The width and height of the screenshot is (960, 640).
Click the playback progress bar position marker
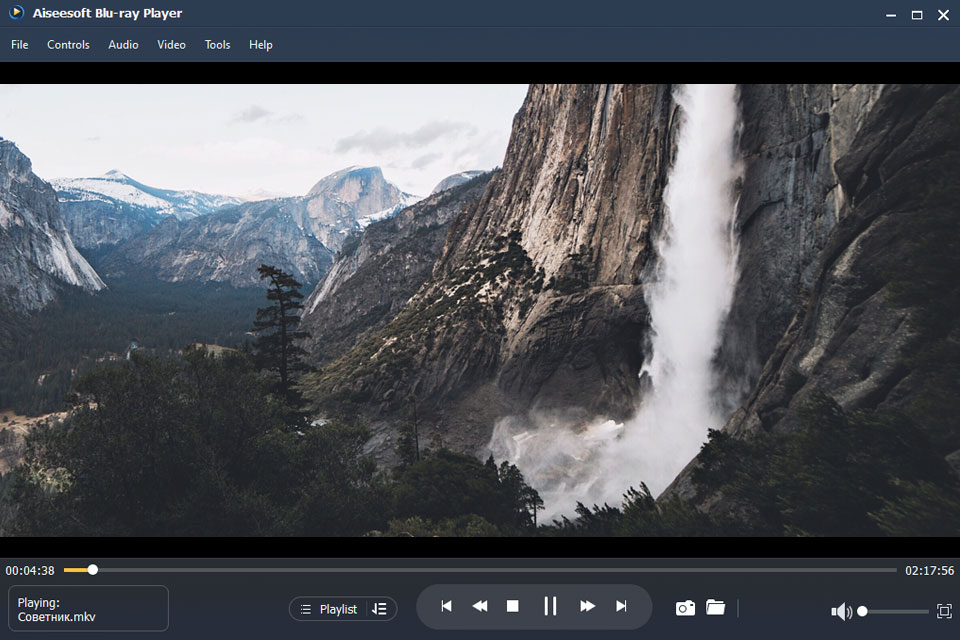pyautogui.click(x=93, y=570)
